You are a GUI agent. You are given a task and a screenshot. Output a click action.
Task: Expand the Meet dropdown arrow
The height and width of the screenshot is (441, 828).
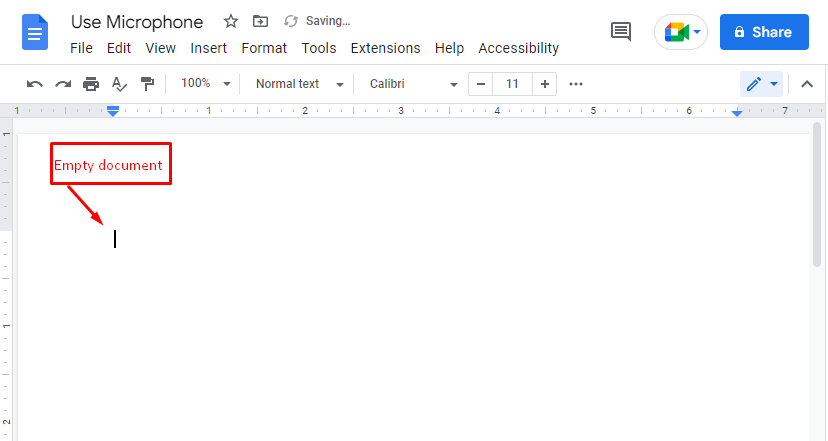[697, 32]
